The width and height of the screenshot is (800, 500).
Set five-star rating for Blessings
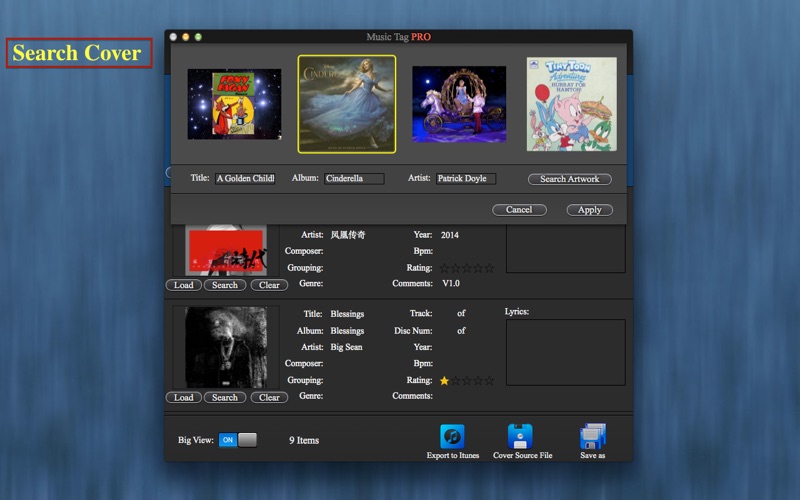(489, 381)
